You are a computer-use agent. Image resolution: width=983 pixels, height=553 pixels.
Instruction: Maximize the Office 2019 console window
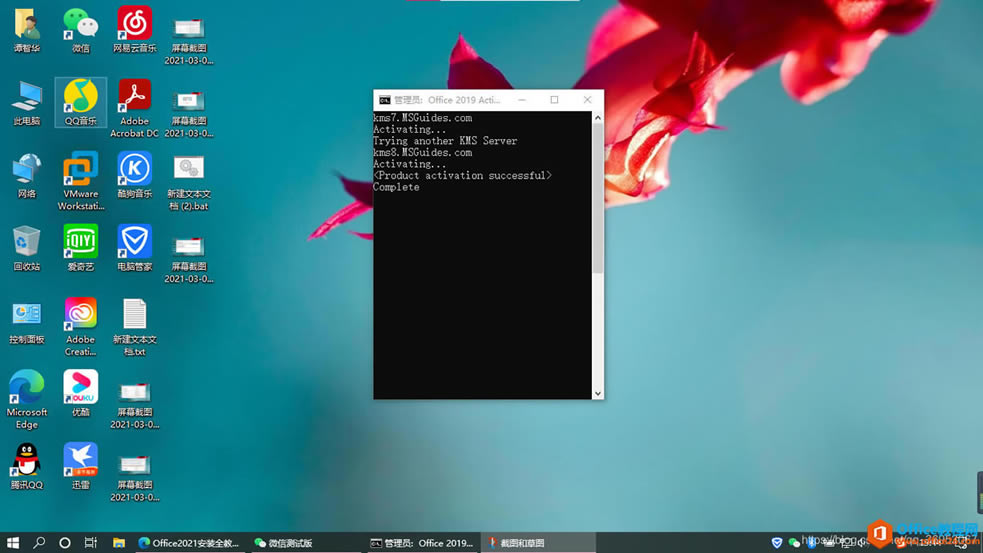coord(554,100)
